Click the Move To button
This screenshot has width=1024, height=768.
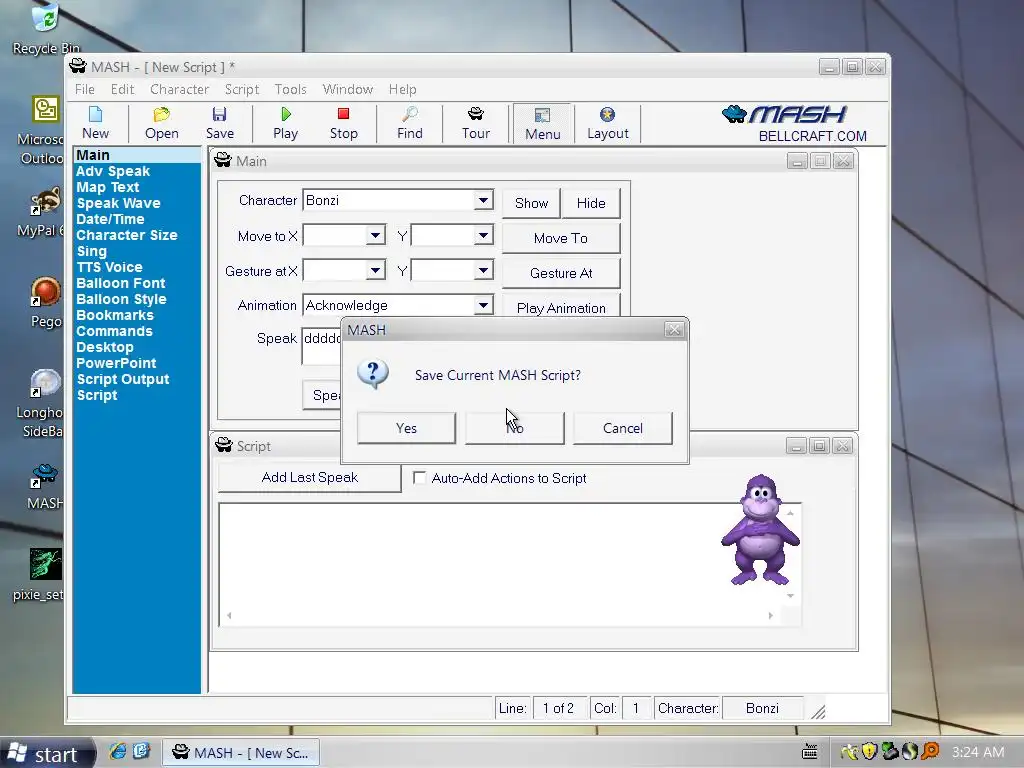point(561,238)
